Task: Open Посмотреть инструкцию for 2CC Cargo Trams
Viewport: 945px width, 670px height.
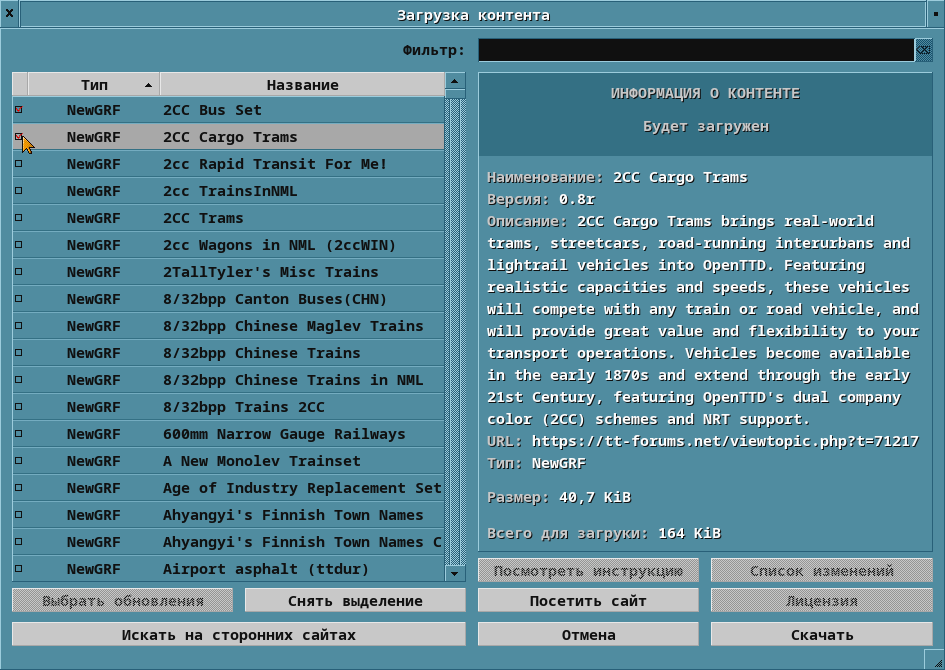Action: point(588,570)
